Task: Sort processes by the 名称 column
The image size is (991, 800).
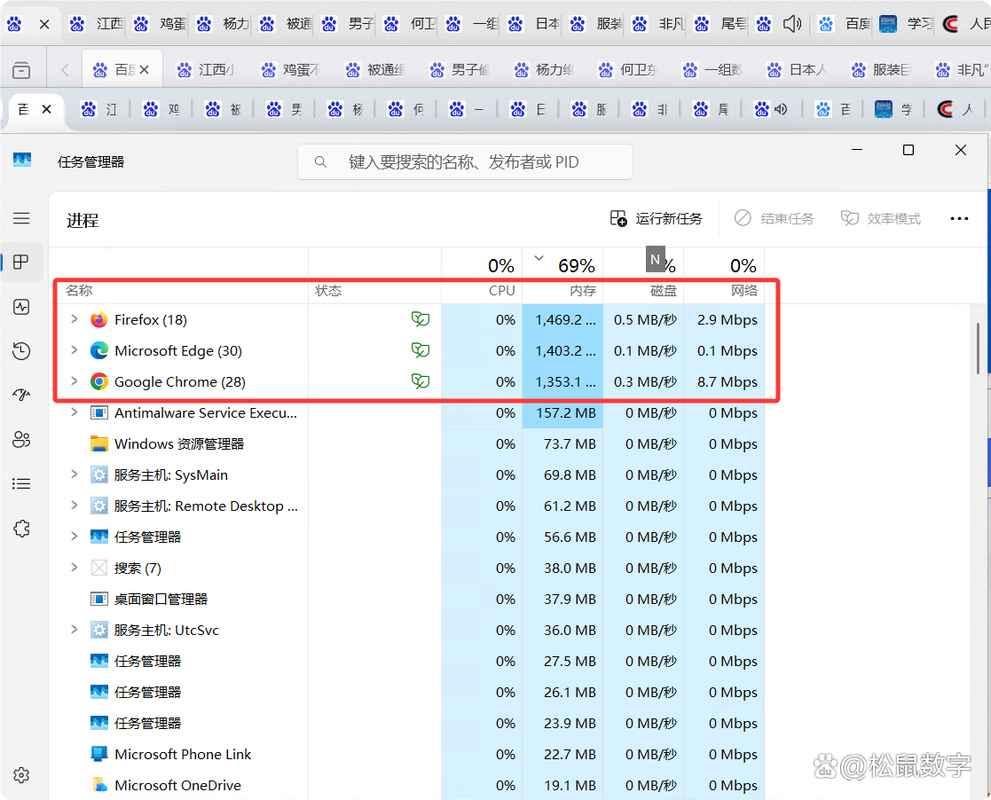Action: (x=79, y=291)
